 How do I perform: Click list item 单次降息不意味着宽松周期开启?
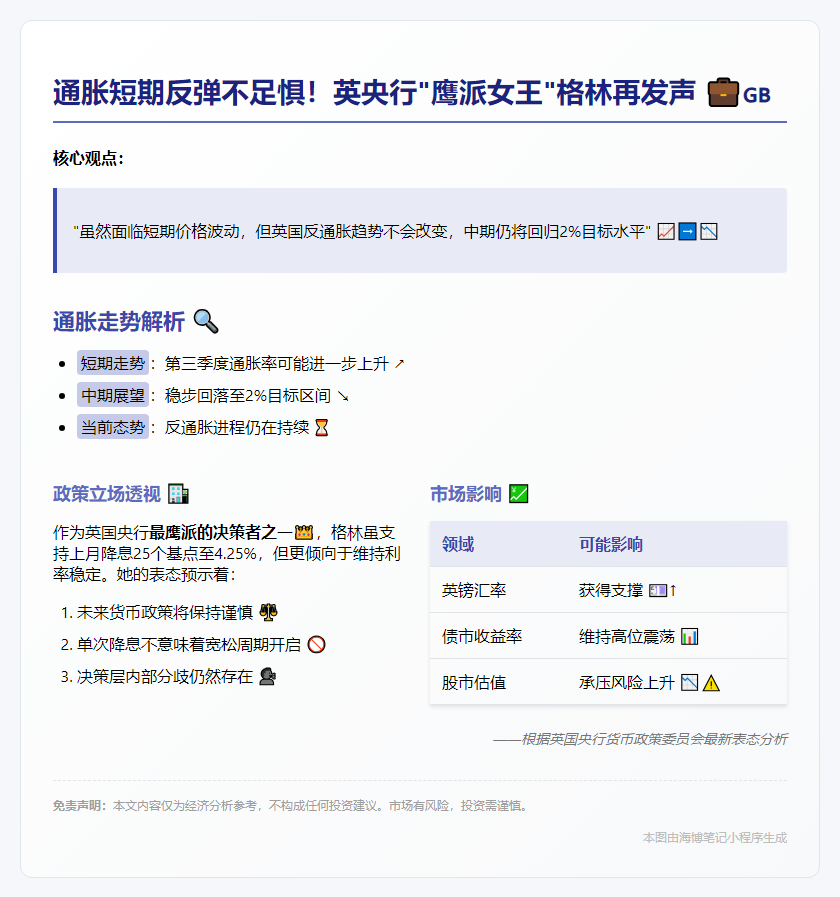[189, 645]
